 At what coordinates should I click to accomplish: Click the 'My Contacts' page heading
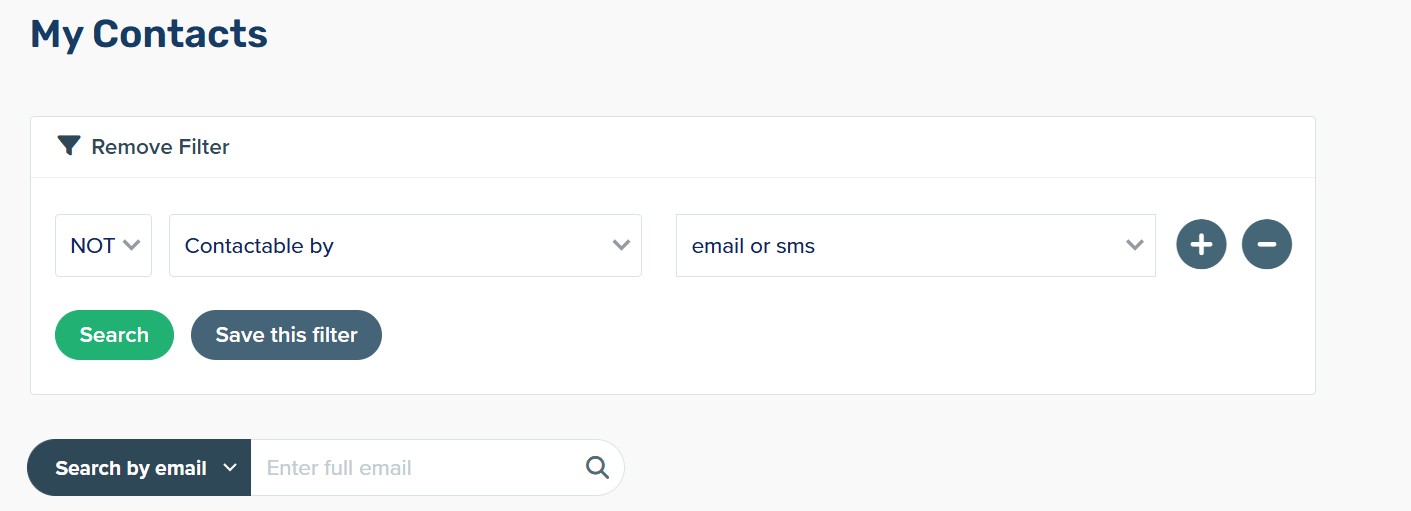tap(149, 35)
